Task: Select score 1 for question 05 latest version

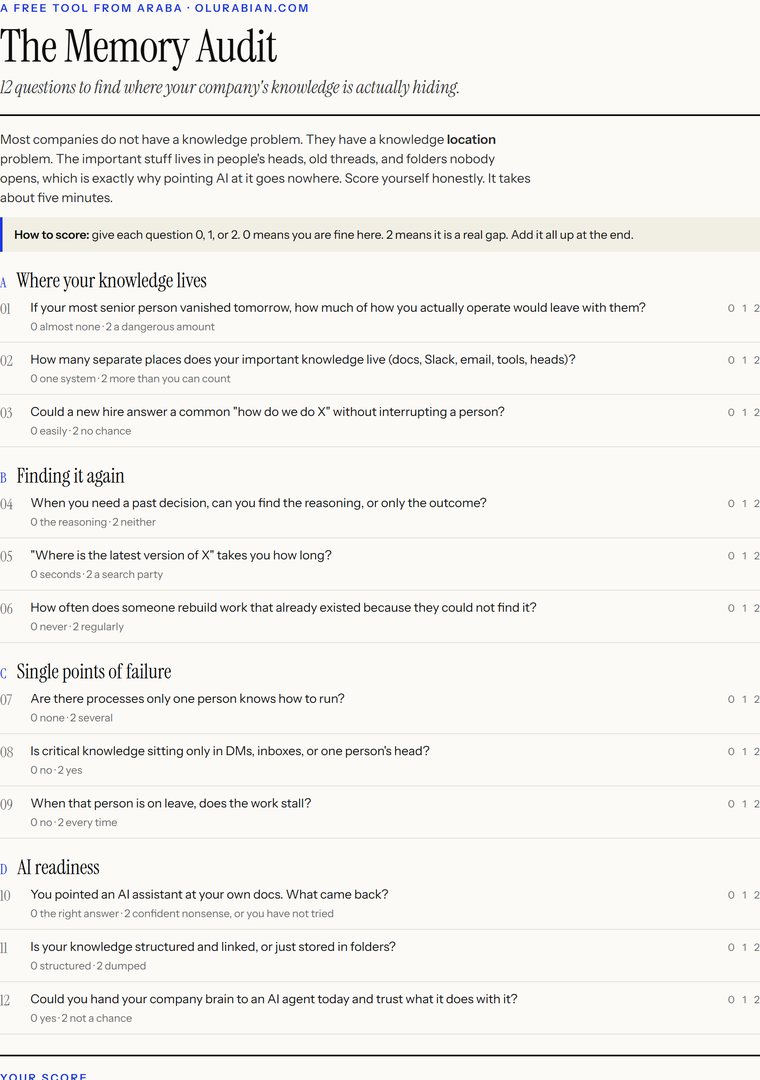Action: (744, 556)
